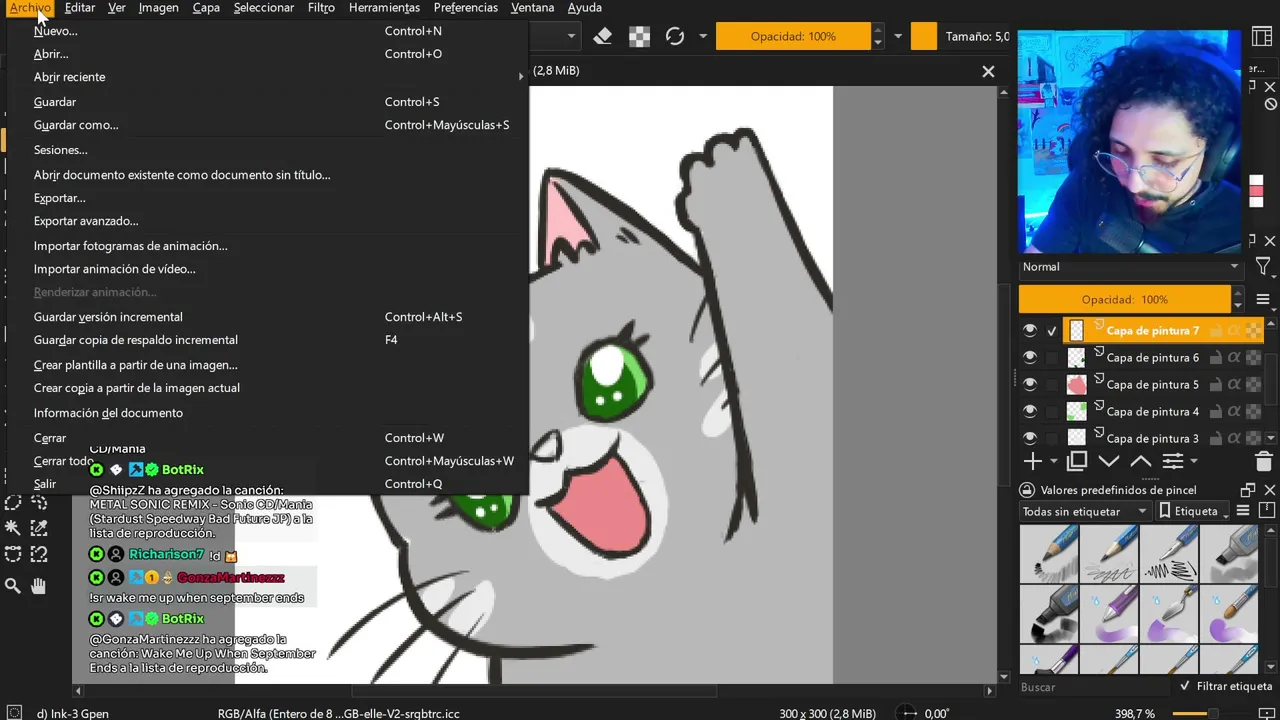This screenshot has height=720, width=1280.
Task: Select the bezier curve selection tool
Action: [x=13, y=554]
